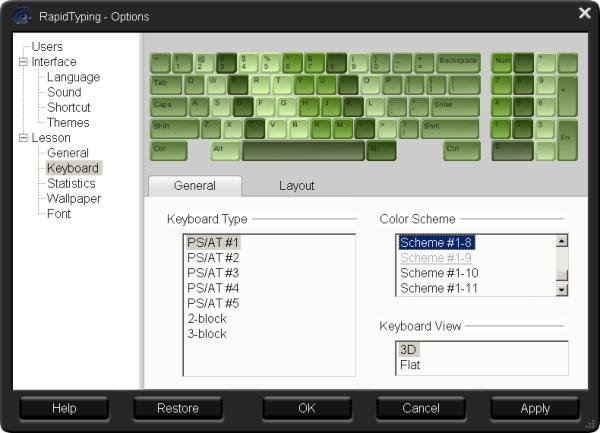Confirm settings with OK button

point(307,408)
